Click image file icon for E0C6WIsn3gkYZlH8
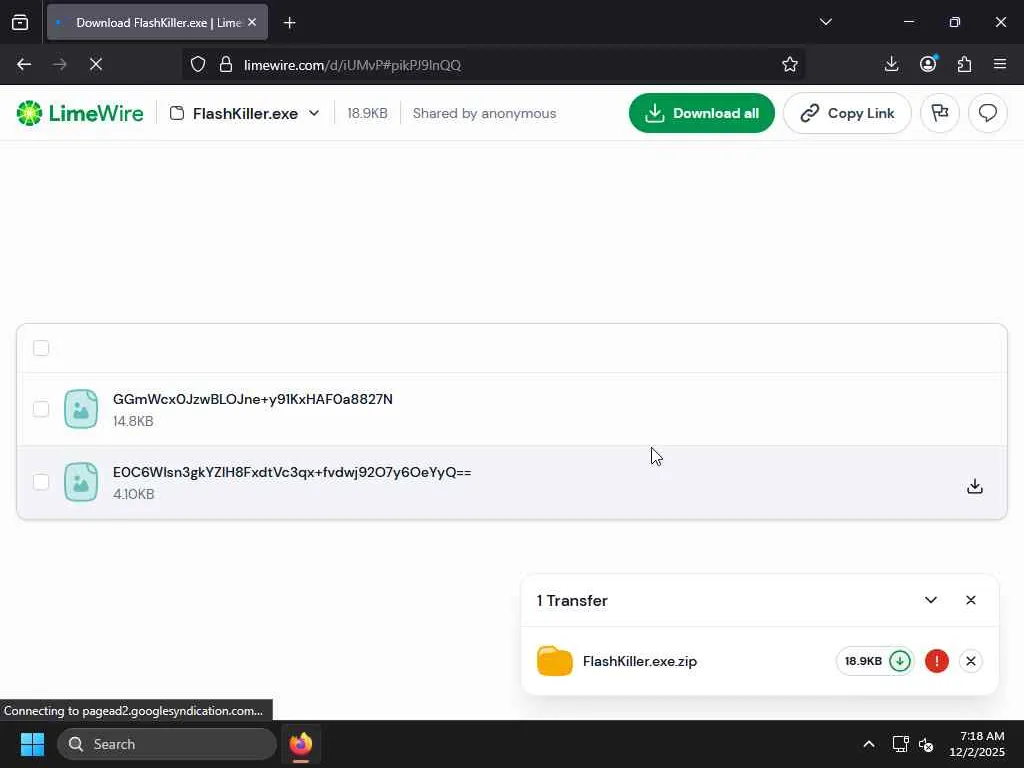 (x=81, y=482)
